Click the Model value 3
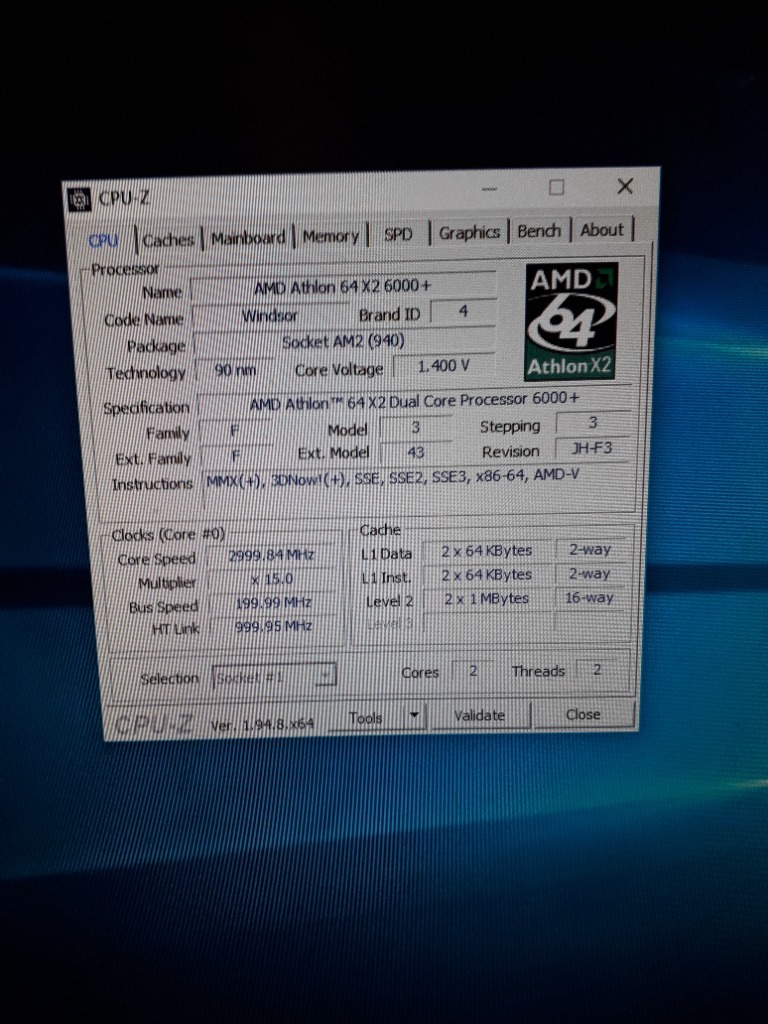Viewport: 768px width, 1024px height. (415, 427)
